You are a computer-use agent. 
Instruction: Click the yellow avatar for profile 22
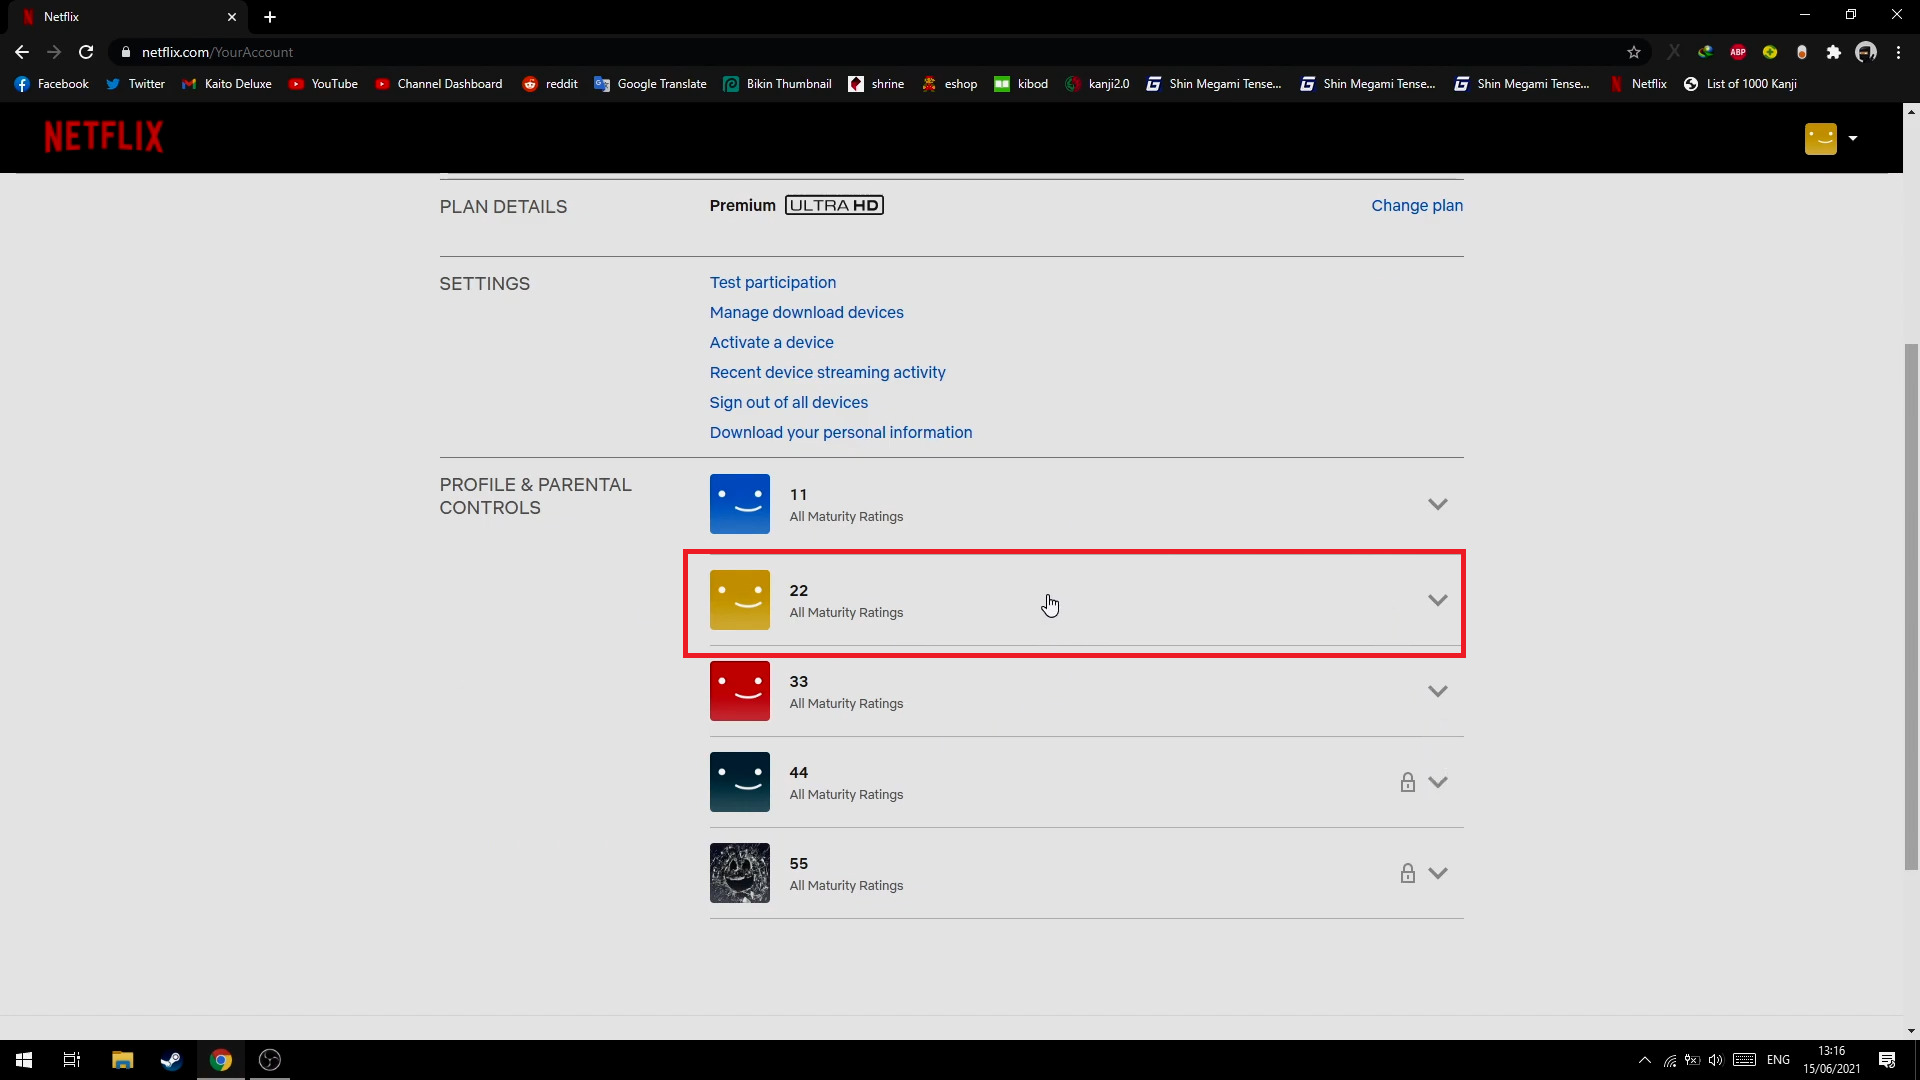click(739, 600)
